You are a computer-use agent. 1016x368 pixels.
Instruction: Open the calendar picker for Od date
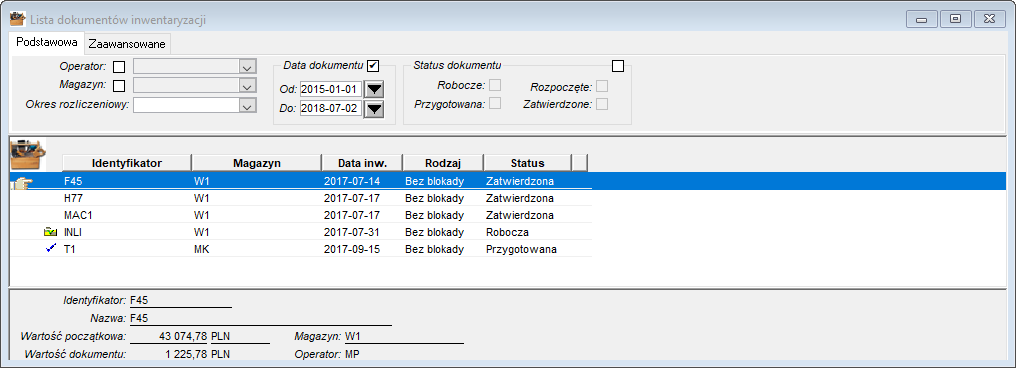point(374,89)
